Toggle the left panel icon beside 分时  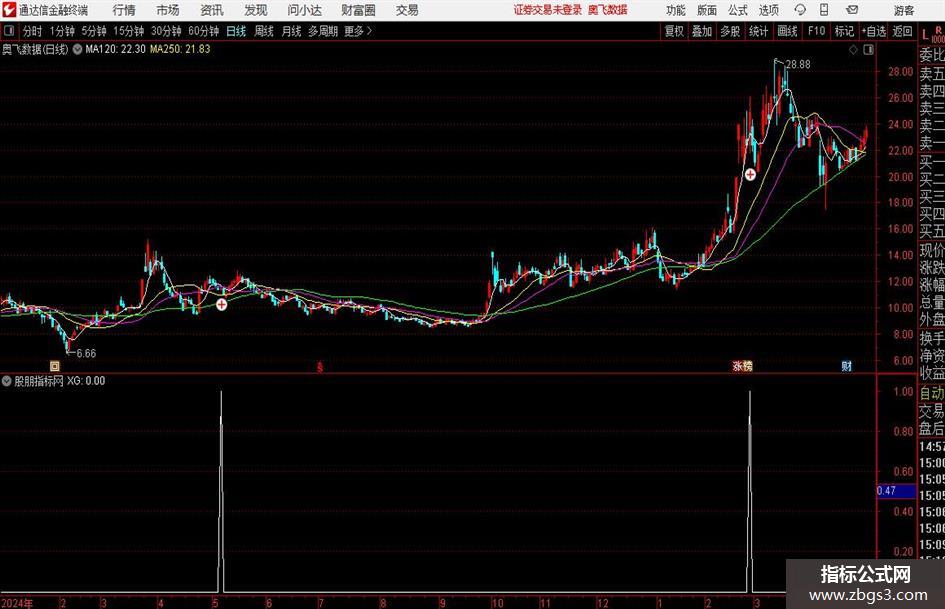(8, 31)
